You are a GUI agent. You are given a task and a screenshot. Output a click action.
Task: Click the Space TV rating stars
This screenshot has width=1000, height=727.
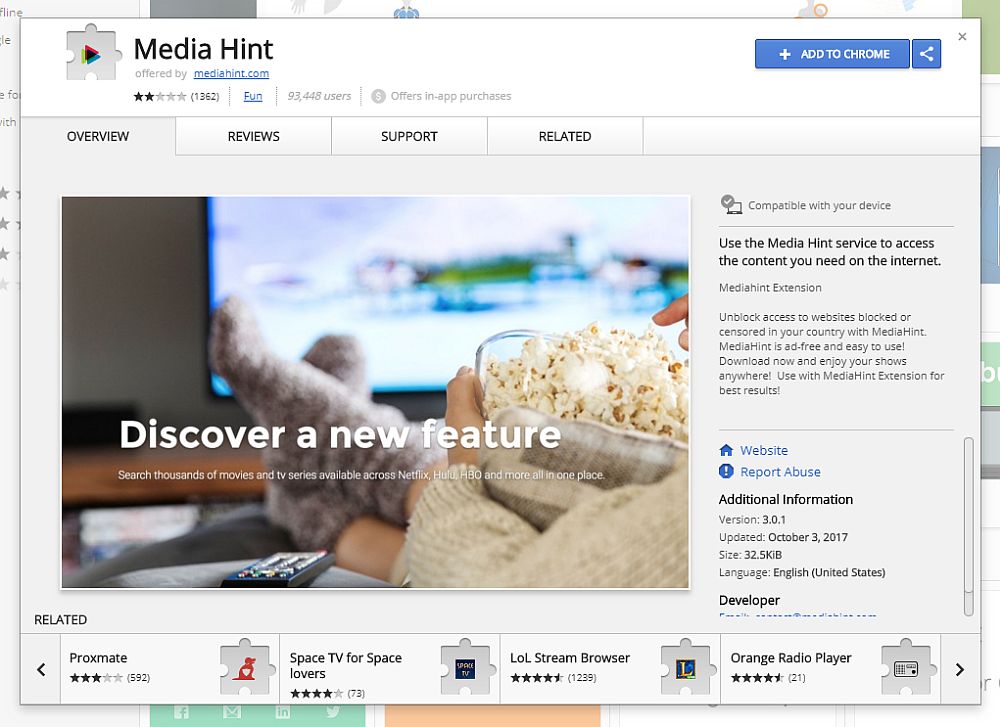[317, 694]
